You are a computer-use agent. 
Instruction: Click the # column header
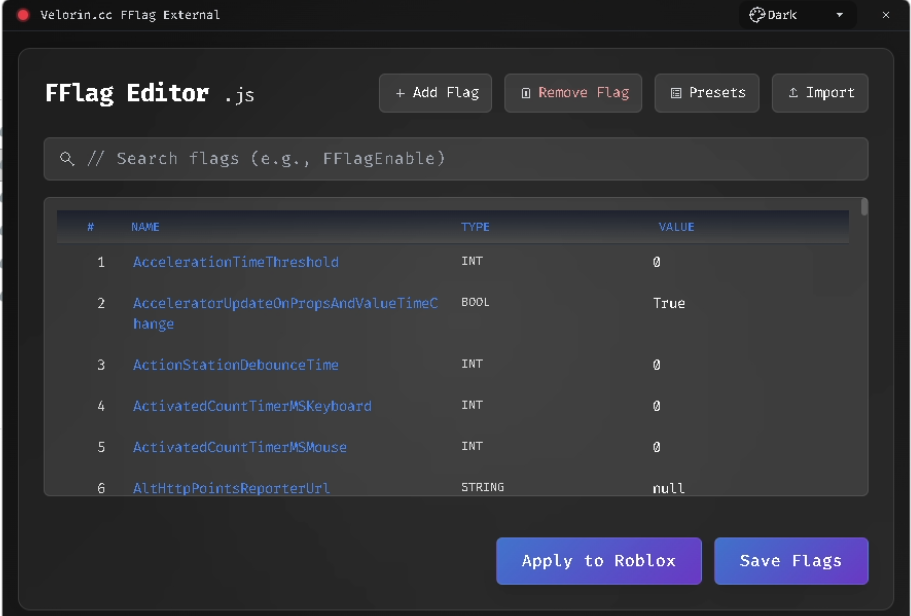91,227
